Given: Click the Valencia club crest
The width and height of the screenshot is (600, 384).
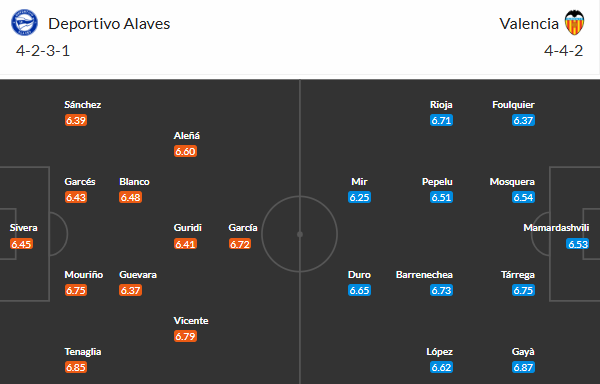Looking at the screenshot, I should click(574, 23).
